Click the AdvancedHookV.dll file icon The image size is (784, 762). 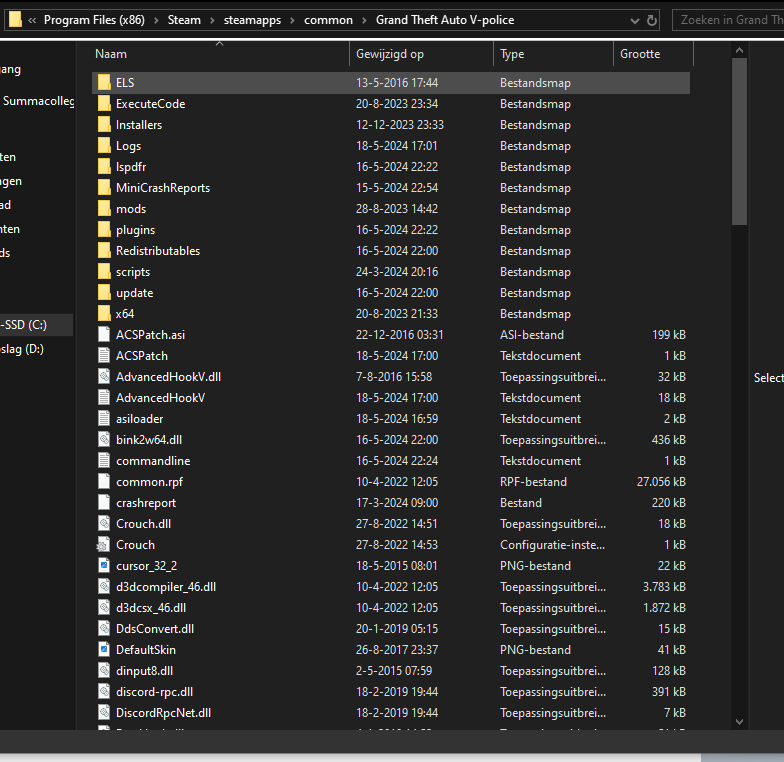[104, 376]
